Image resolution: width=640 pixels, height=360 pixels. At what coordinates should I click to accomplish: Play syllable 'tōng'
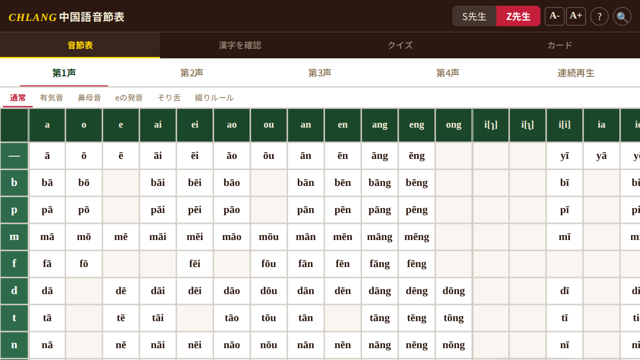pyautogui.click(x=453, y=318)
